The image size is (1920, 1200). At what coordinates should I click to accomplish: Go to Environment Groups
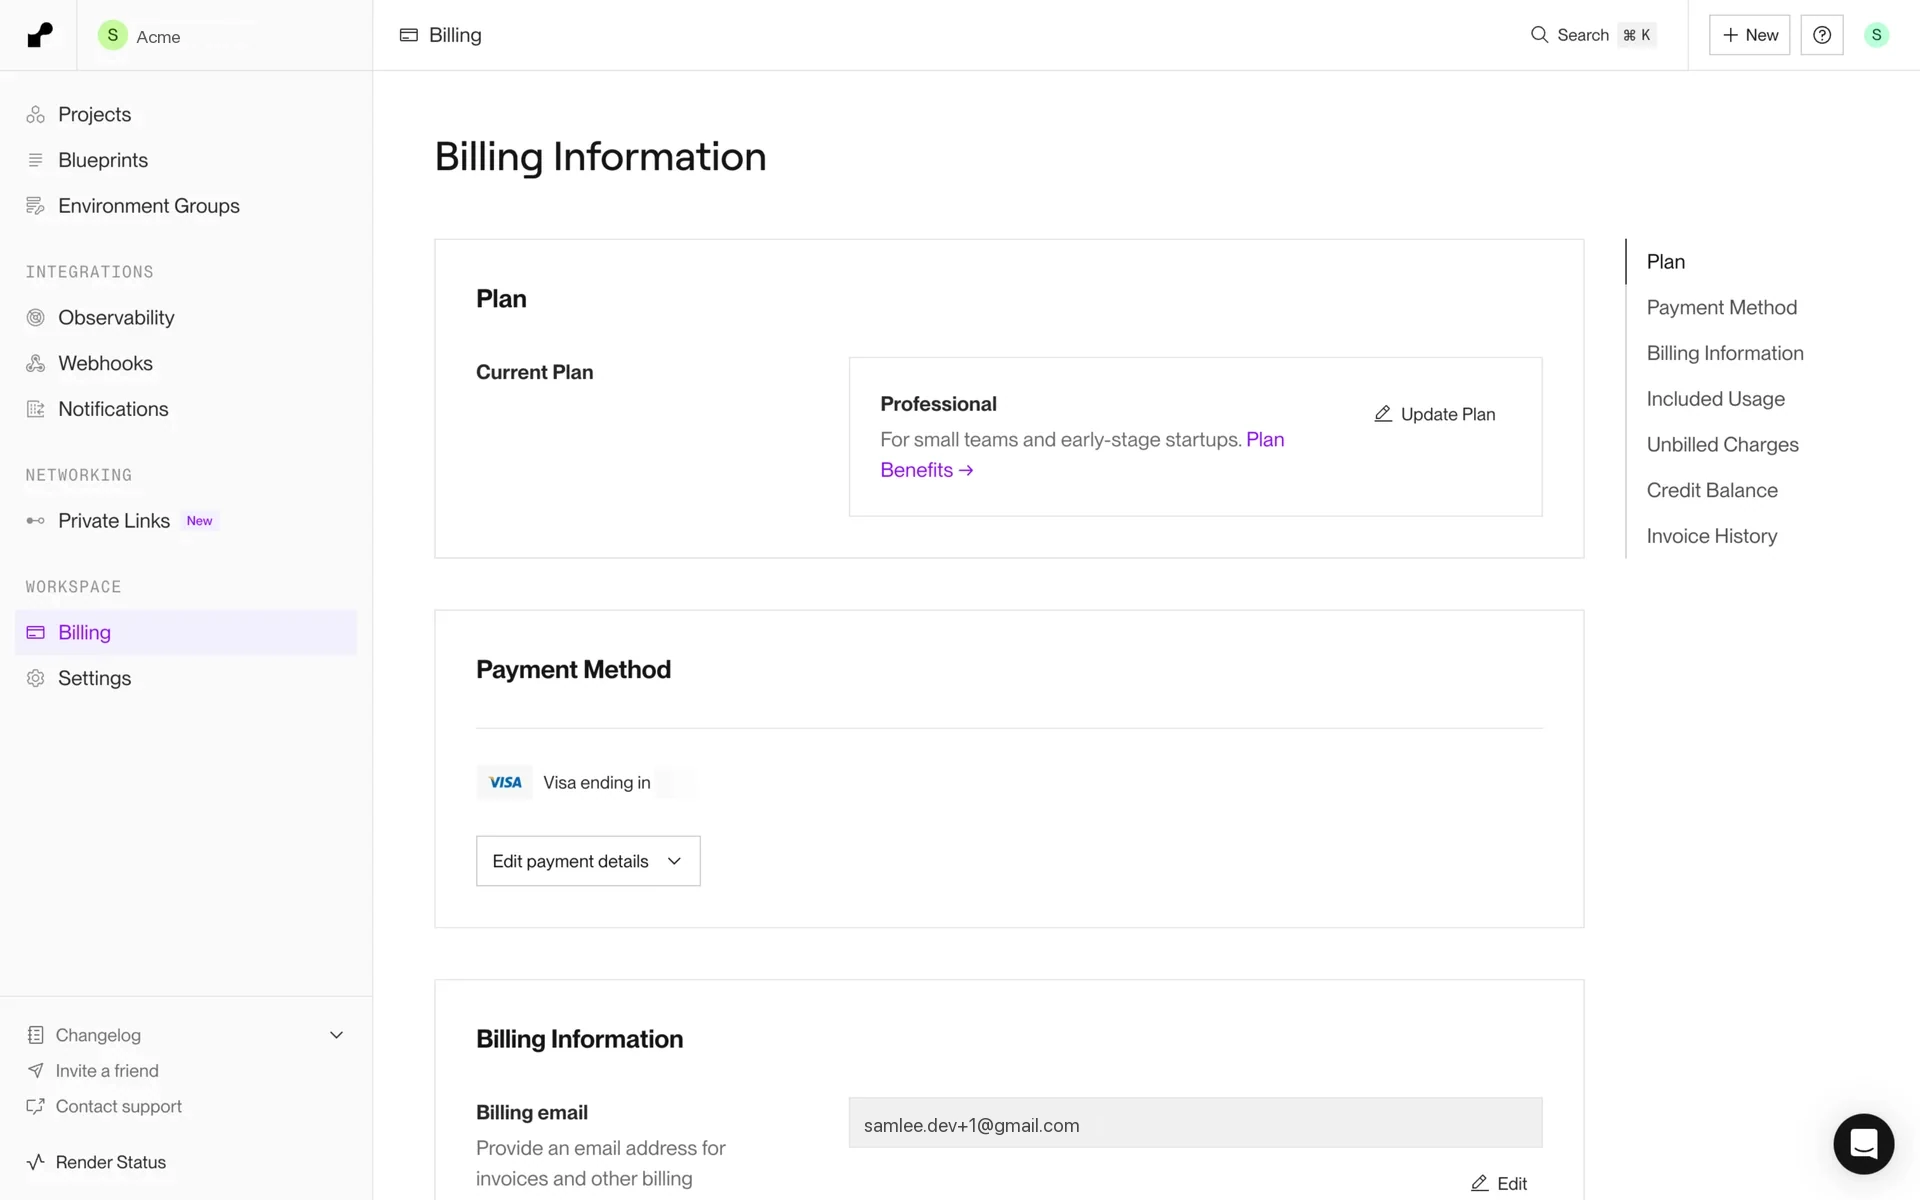(x=149, y=206)
